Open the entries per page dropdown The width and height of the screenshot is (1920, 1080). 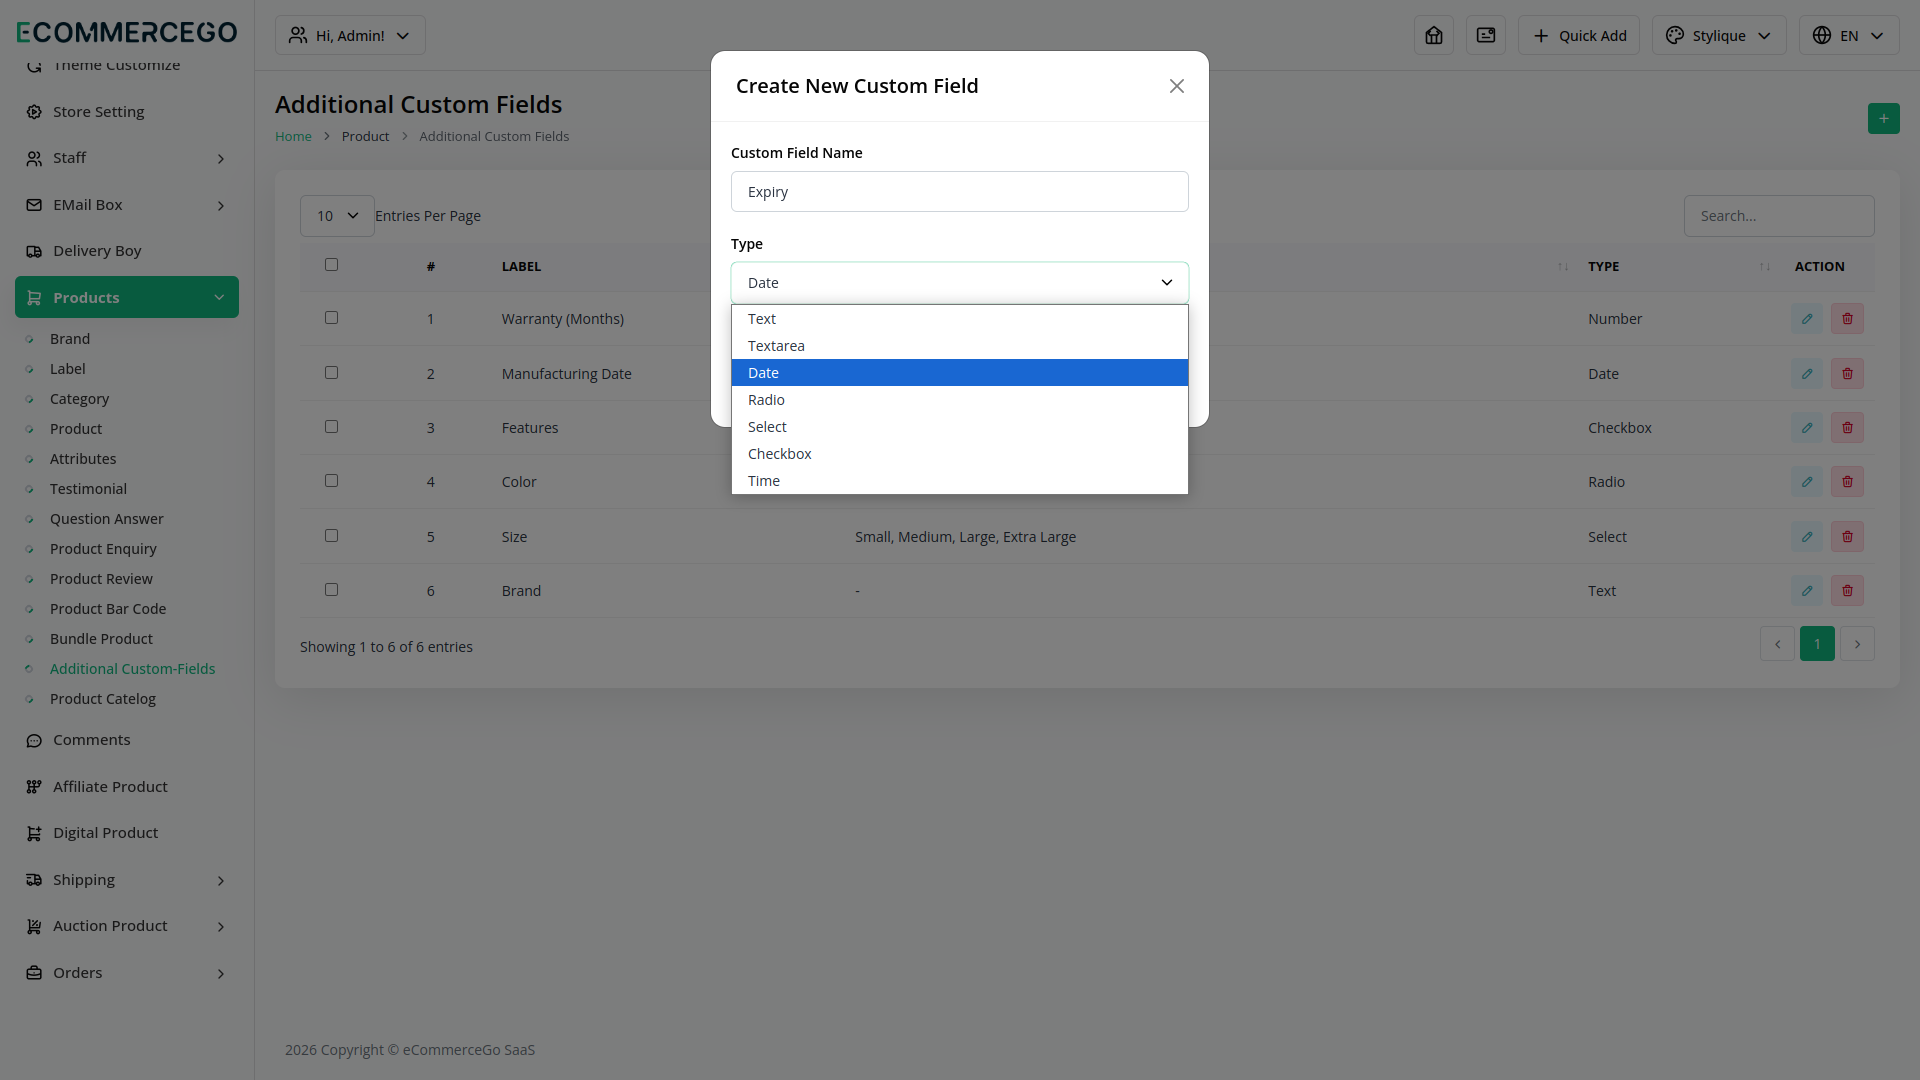[x=337, y=216]
